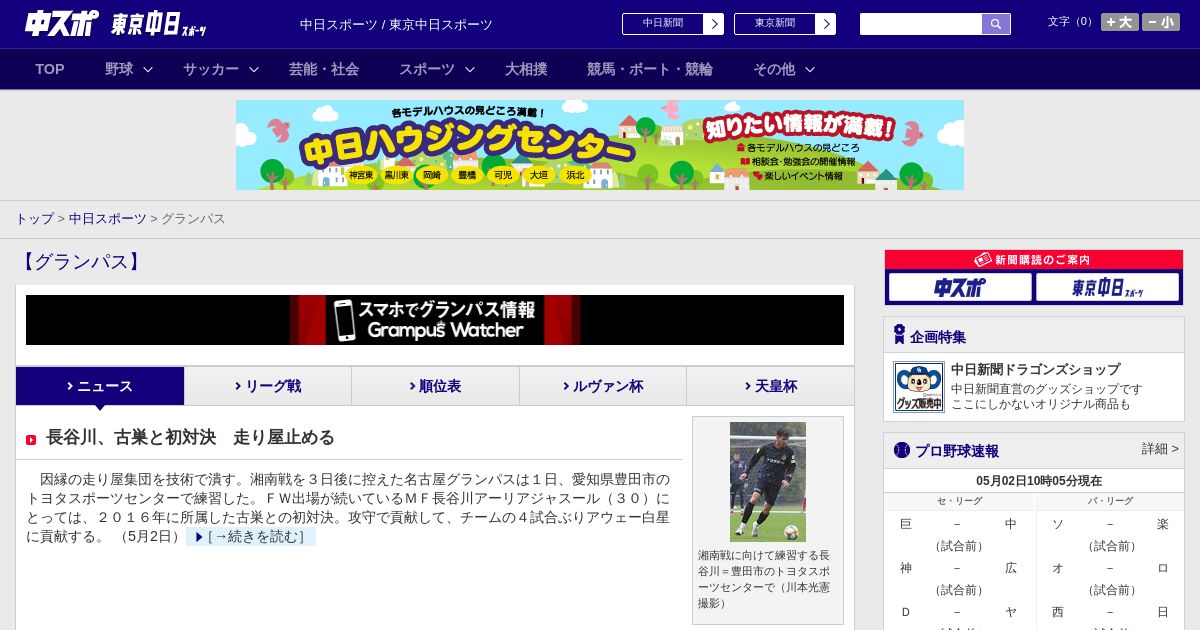
Task: Expand the サッカー dropdown chevron
Action: (254, 69)
